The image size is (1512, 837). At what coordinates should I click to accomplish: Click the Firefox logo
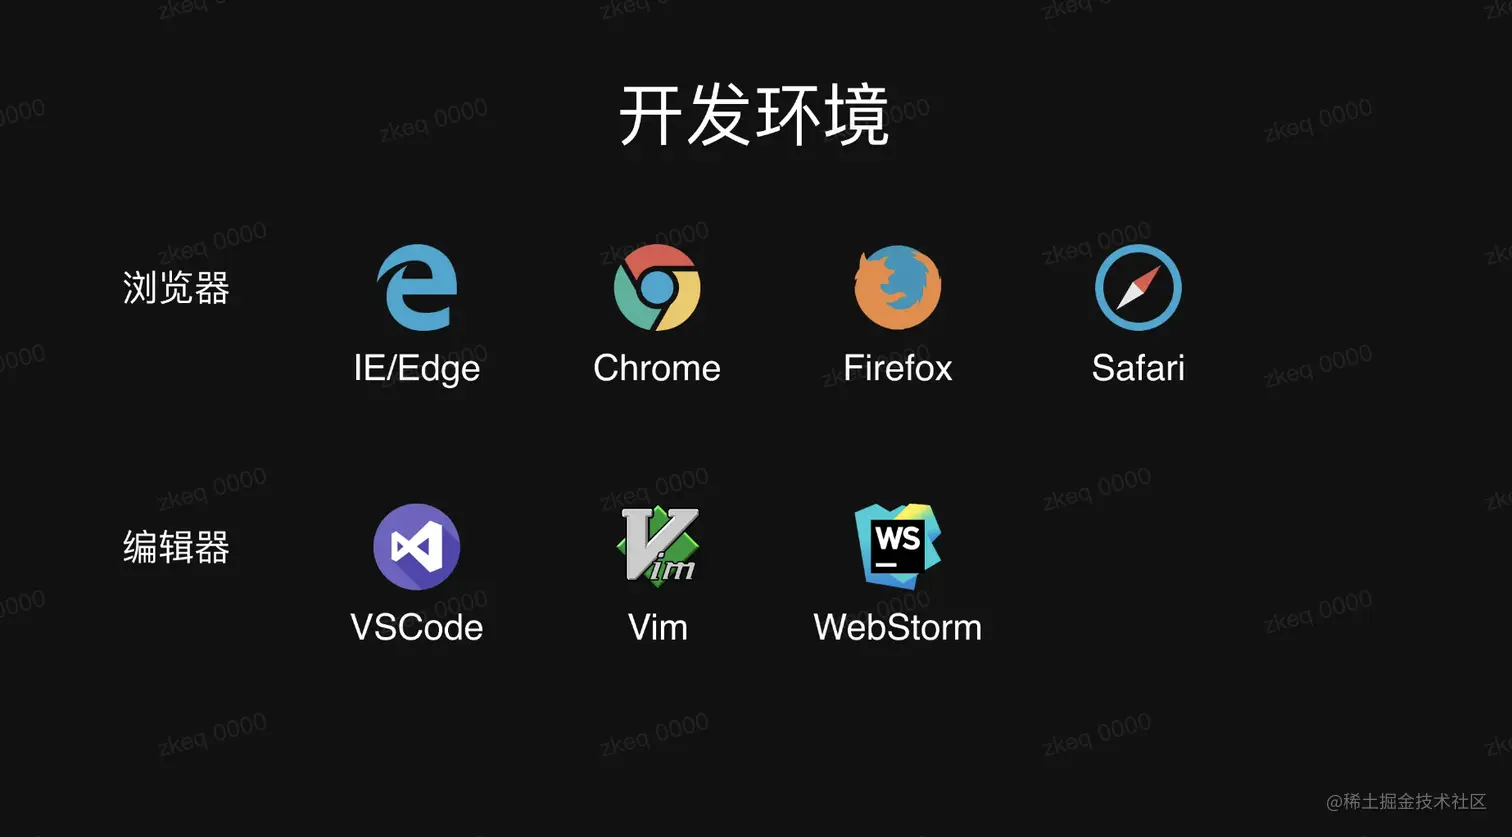point(898,288)
